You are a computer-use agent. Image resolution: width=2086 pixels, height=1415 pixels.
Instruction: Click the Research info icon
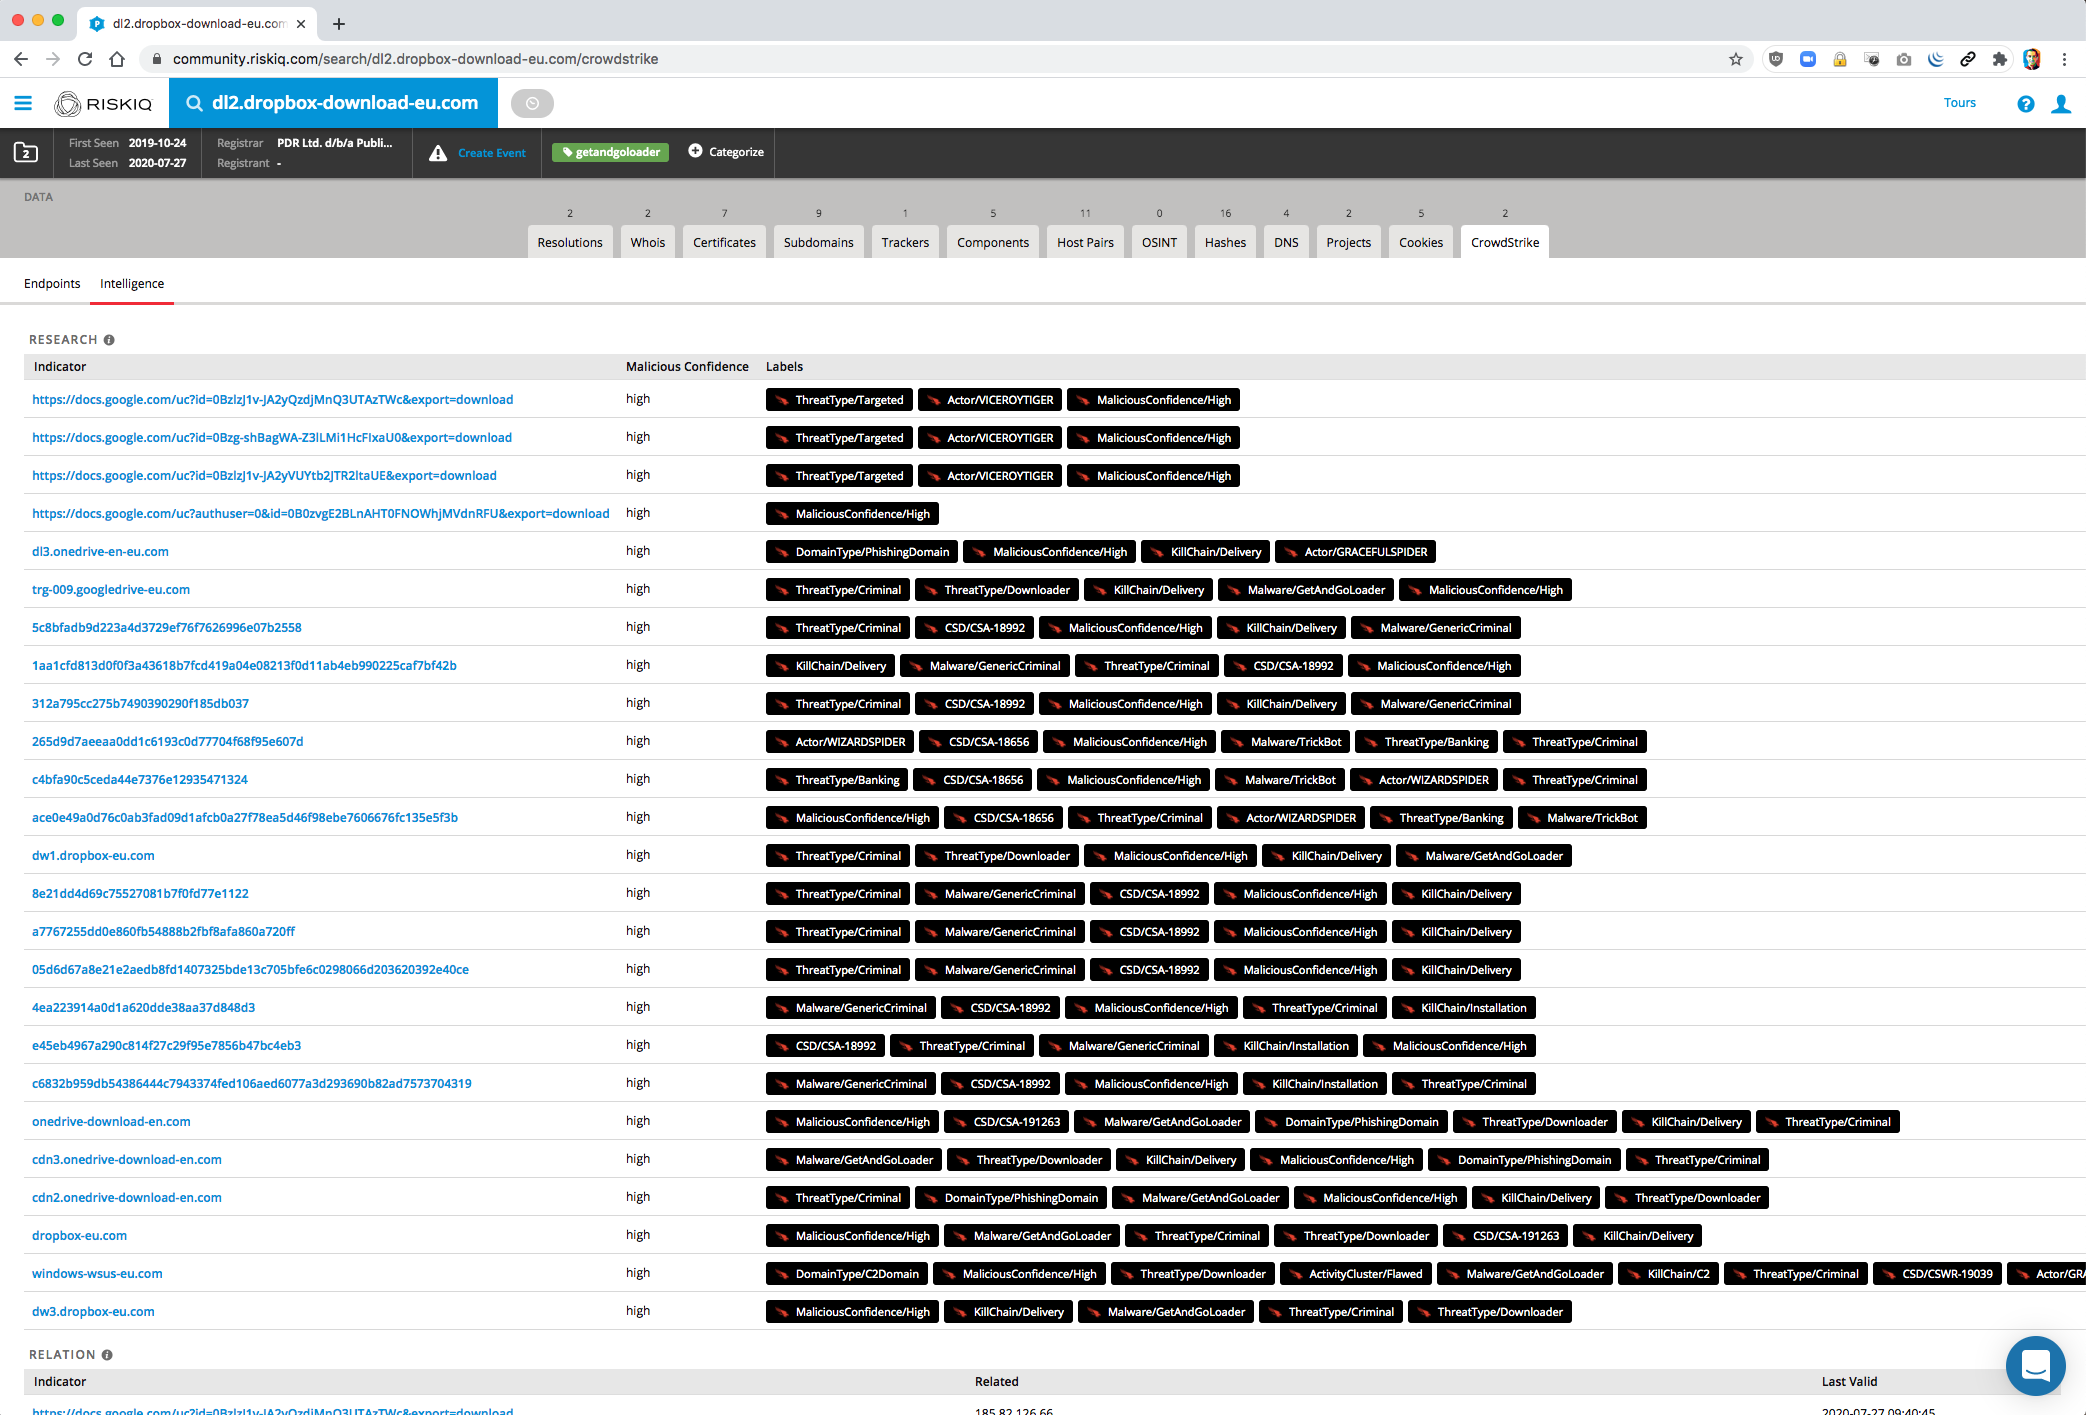click(109, 340)
